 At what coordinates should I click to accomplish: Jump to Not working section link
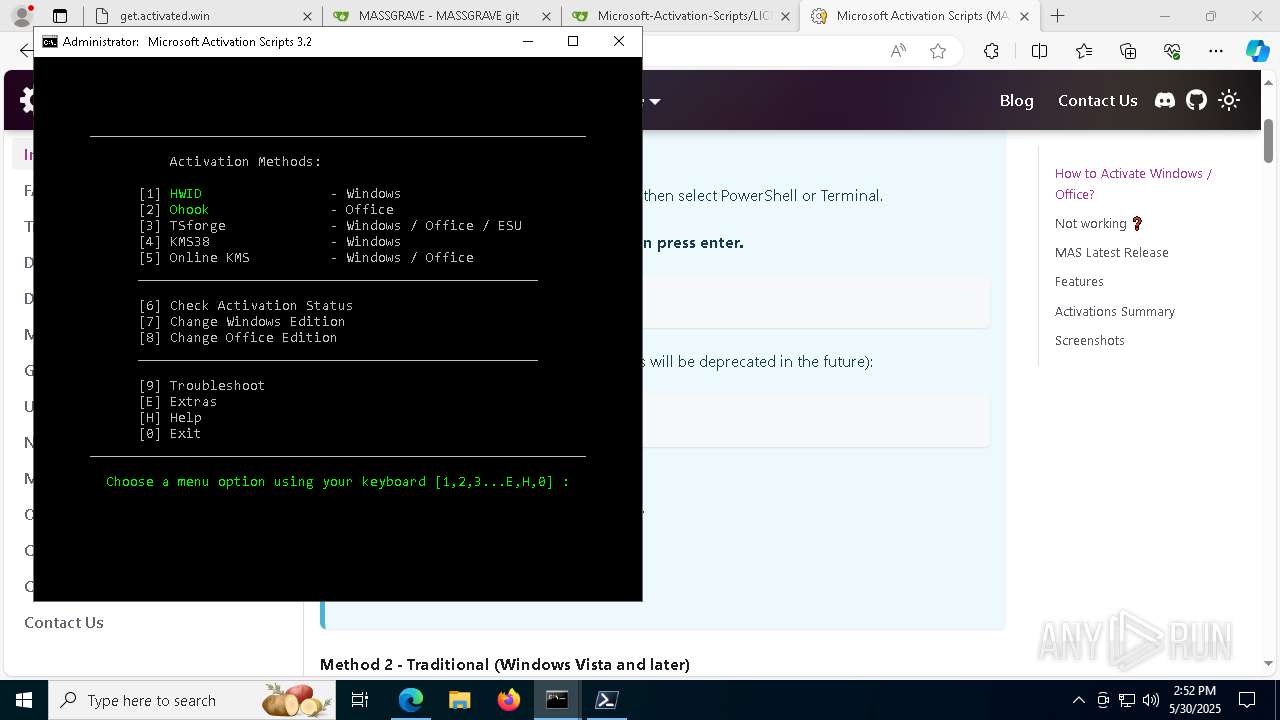[x=1099, y=224]
